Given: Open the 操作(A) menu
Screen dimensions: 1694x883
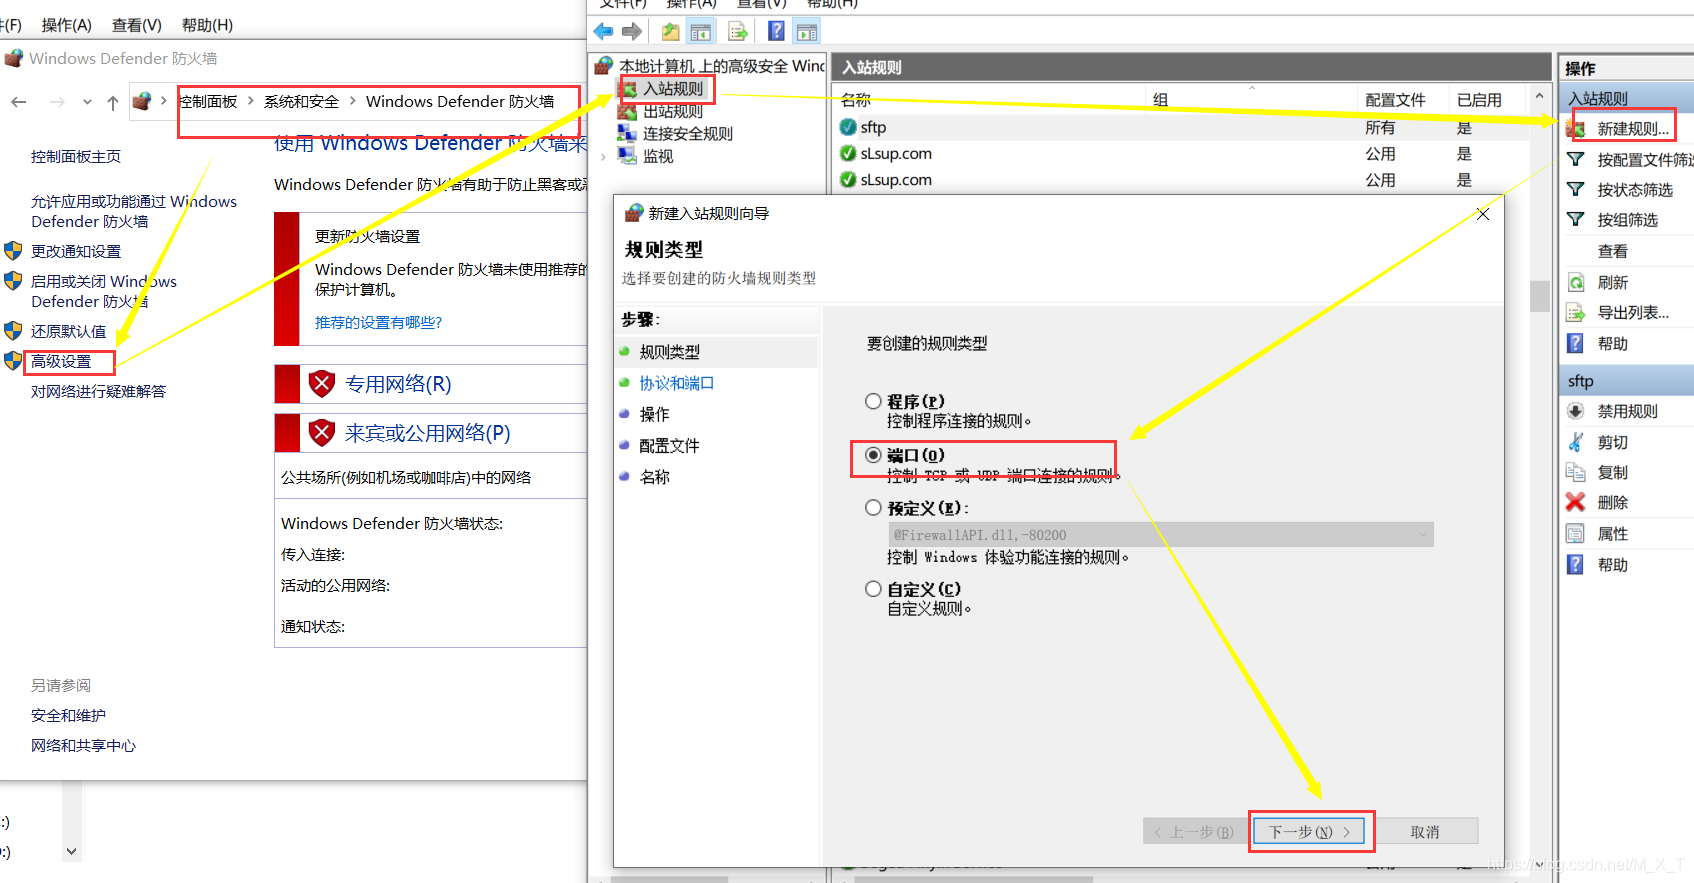Looking at the screenshot, I should (x=66, y=25).
